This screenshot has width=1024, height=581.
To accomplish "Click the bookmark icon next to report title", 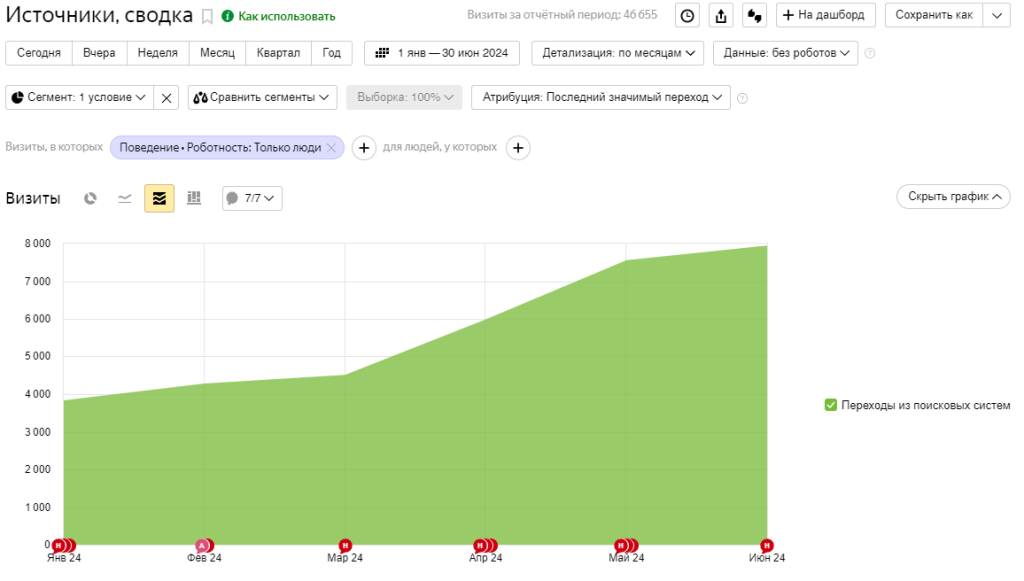I will click(x=207, y=16).
